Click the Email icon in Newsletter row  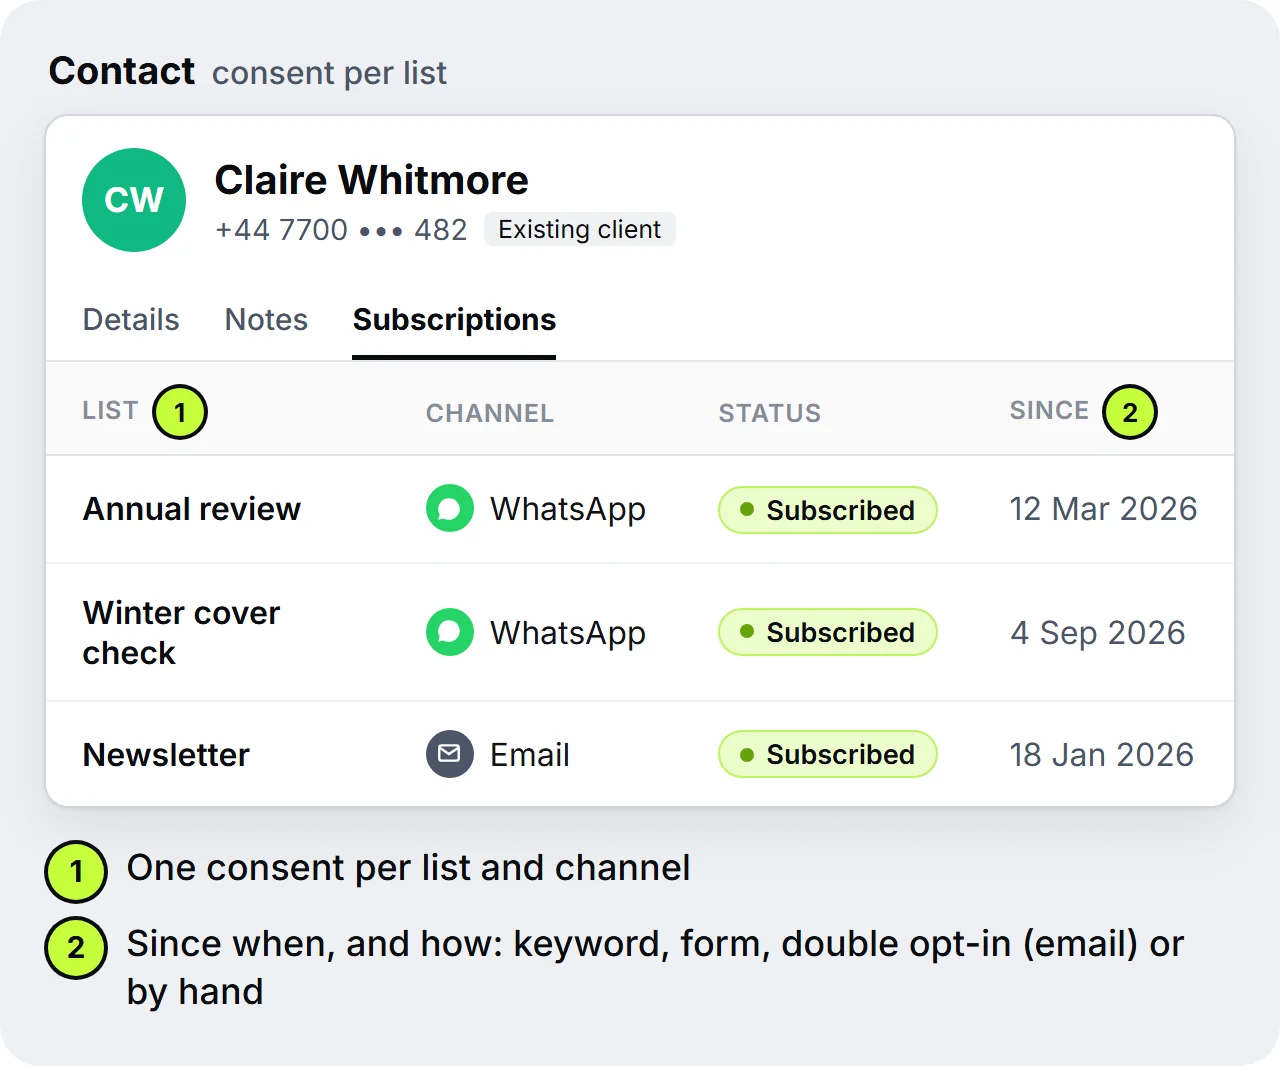pyautogui.click(x=450, y=754)
